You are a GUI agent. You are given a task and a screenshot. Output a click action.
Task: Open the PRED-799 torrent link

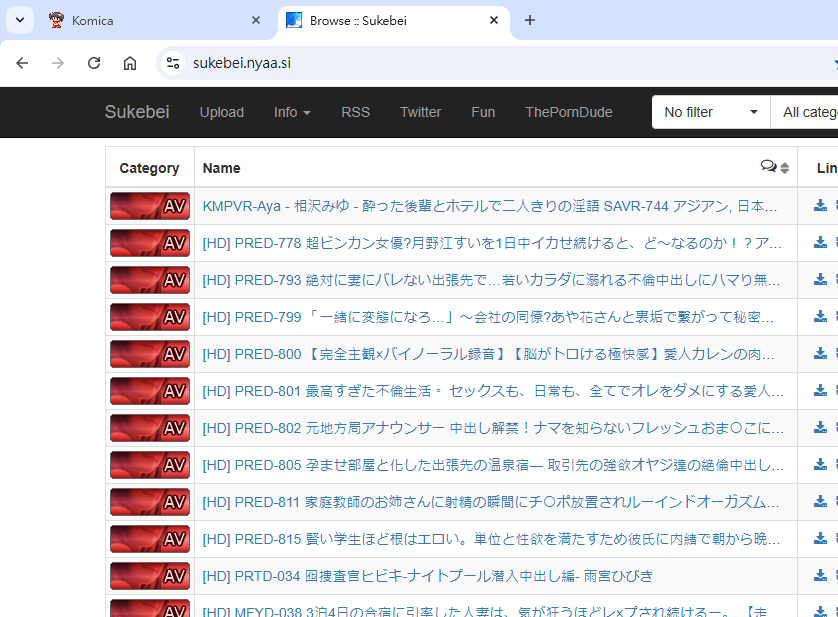(x=488, y=317)
